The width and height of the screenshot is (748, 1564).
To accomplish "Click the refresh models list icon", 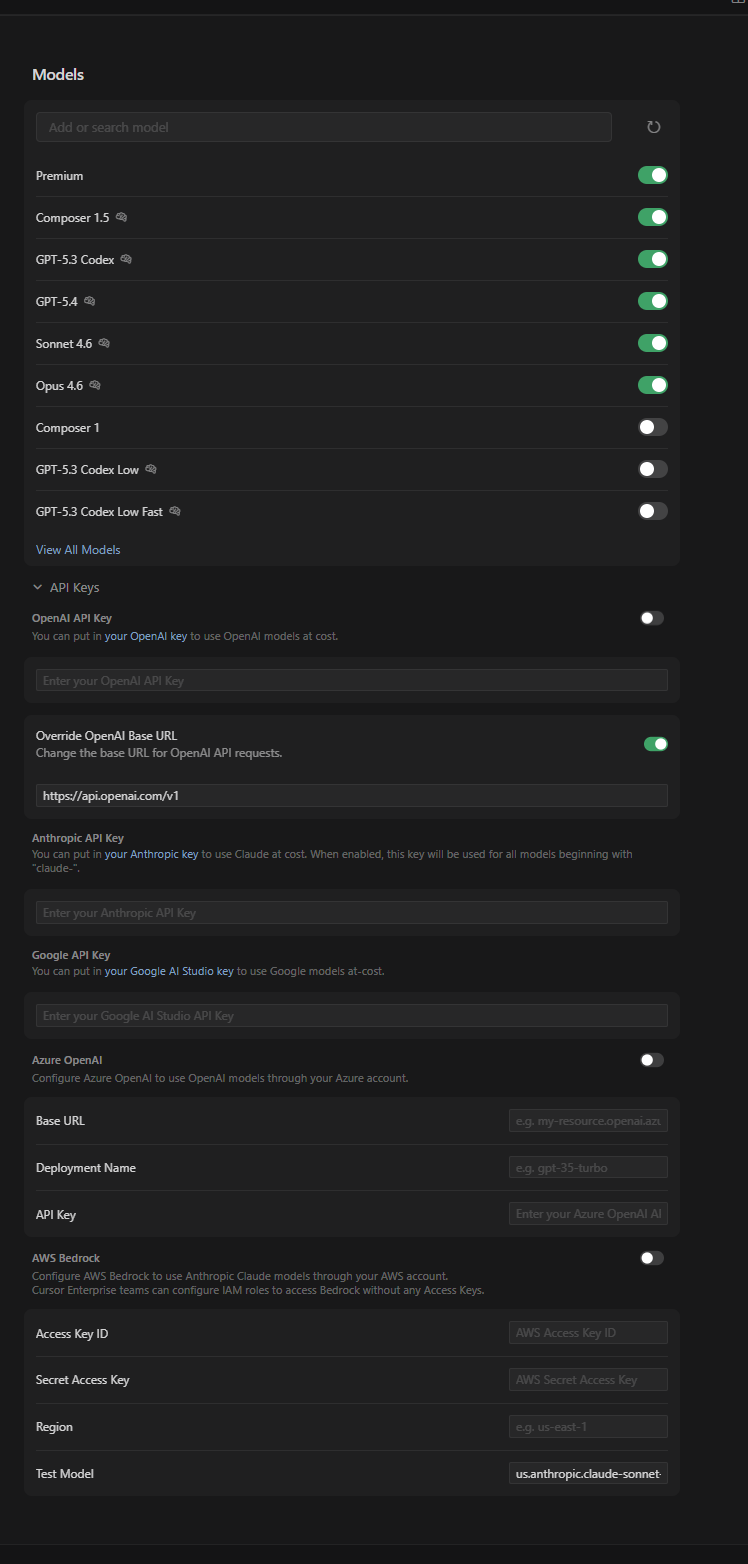I will pos(653,127).
